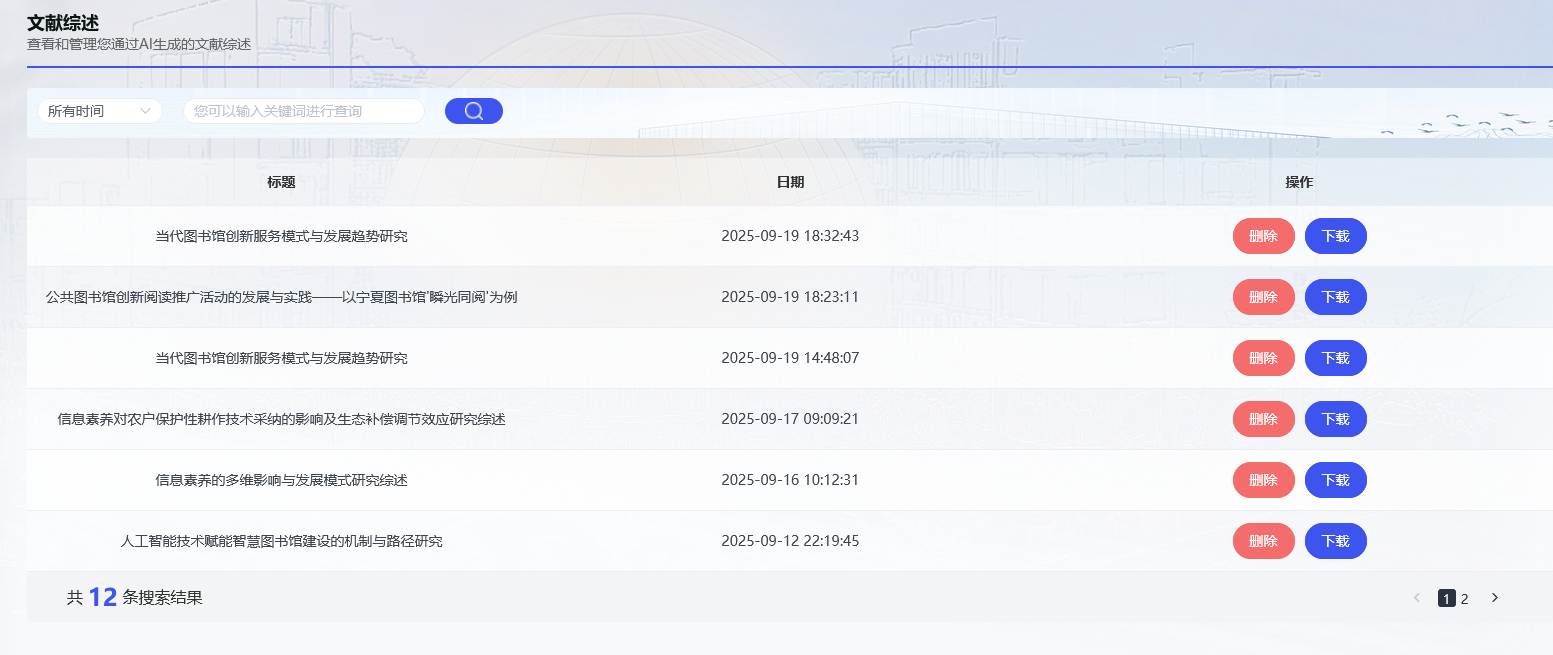Select page 1 in pagination
Screen dimensions: 1553x655
click(1446, 599)
